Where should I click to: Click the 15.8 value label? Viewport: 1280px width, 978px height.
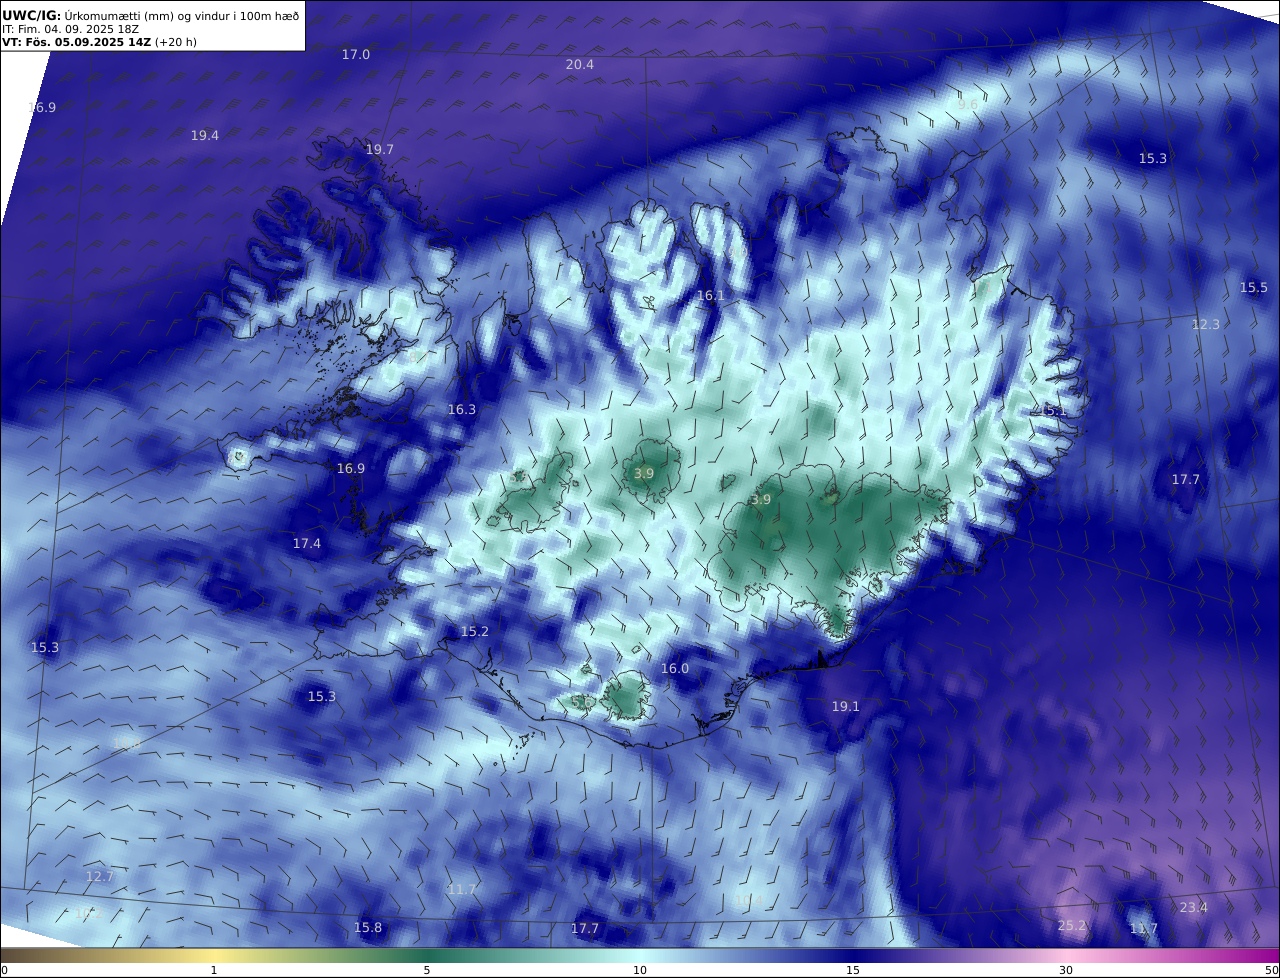click(x=368, y=927)
